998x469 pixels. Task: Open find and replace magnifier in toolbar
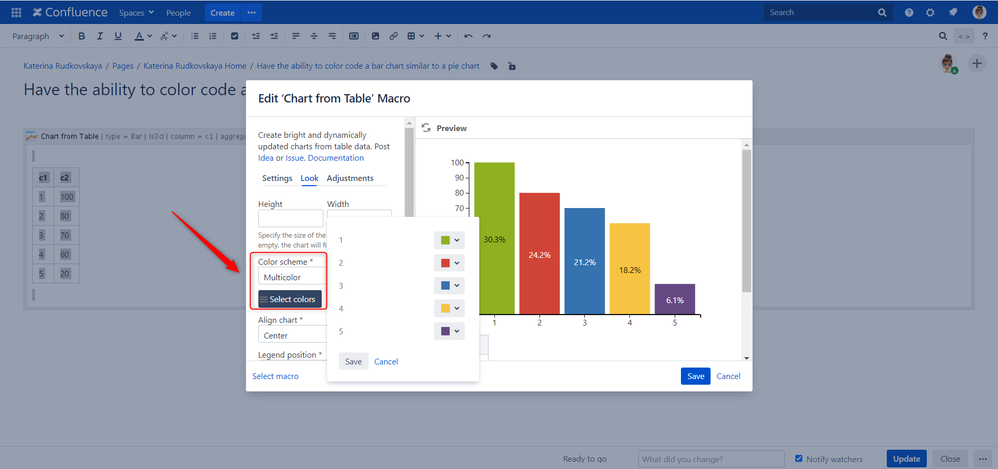[x=943, y=36]
